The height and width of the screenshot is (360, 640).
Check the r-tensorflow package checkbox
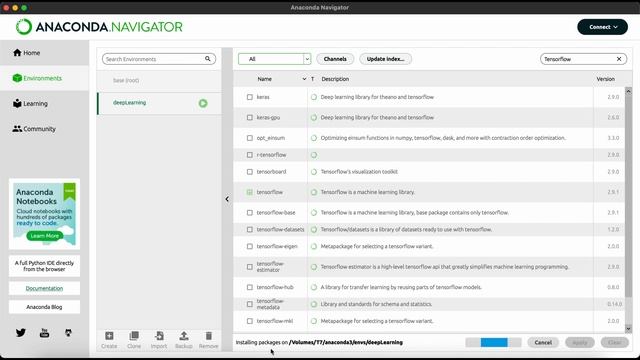[x=249, y=155]
